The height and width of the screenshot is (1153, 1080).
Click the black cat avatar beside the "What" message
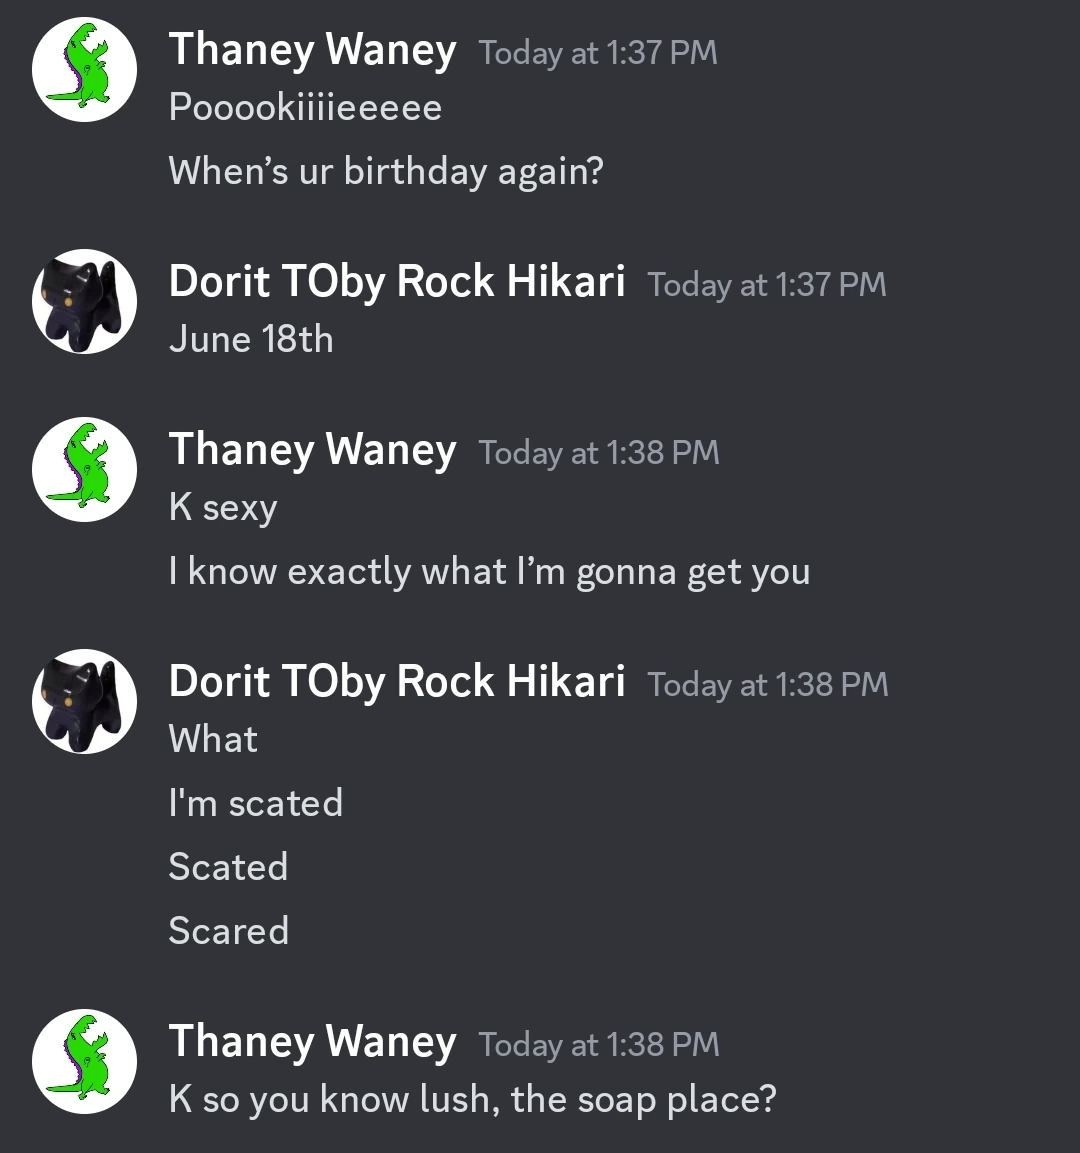click(x=84, y=701)
